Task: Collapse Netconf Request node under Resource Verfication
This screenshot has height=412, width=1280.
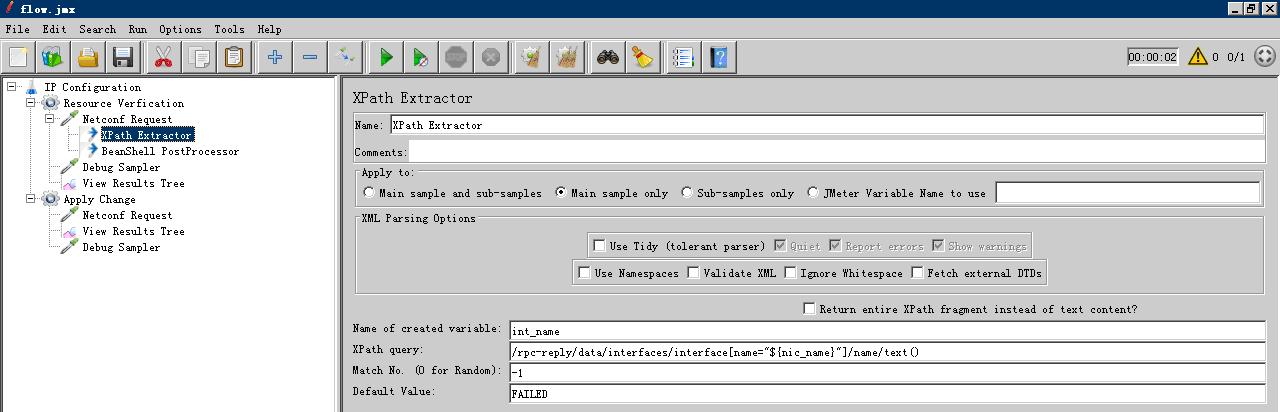Action: 50,119
